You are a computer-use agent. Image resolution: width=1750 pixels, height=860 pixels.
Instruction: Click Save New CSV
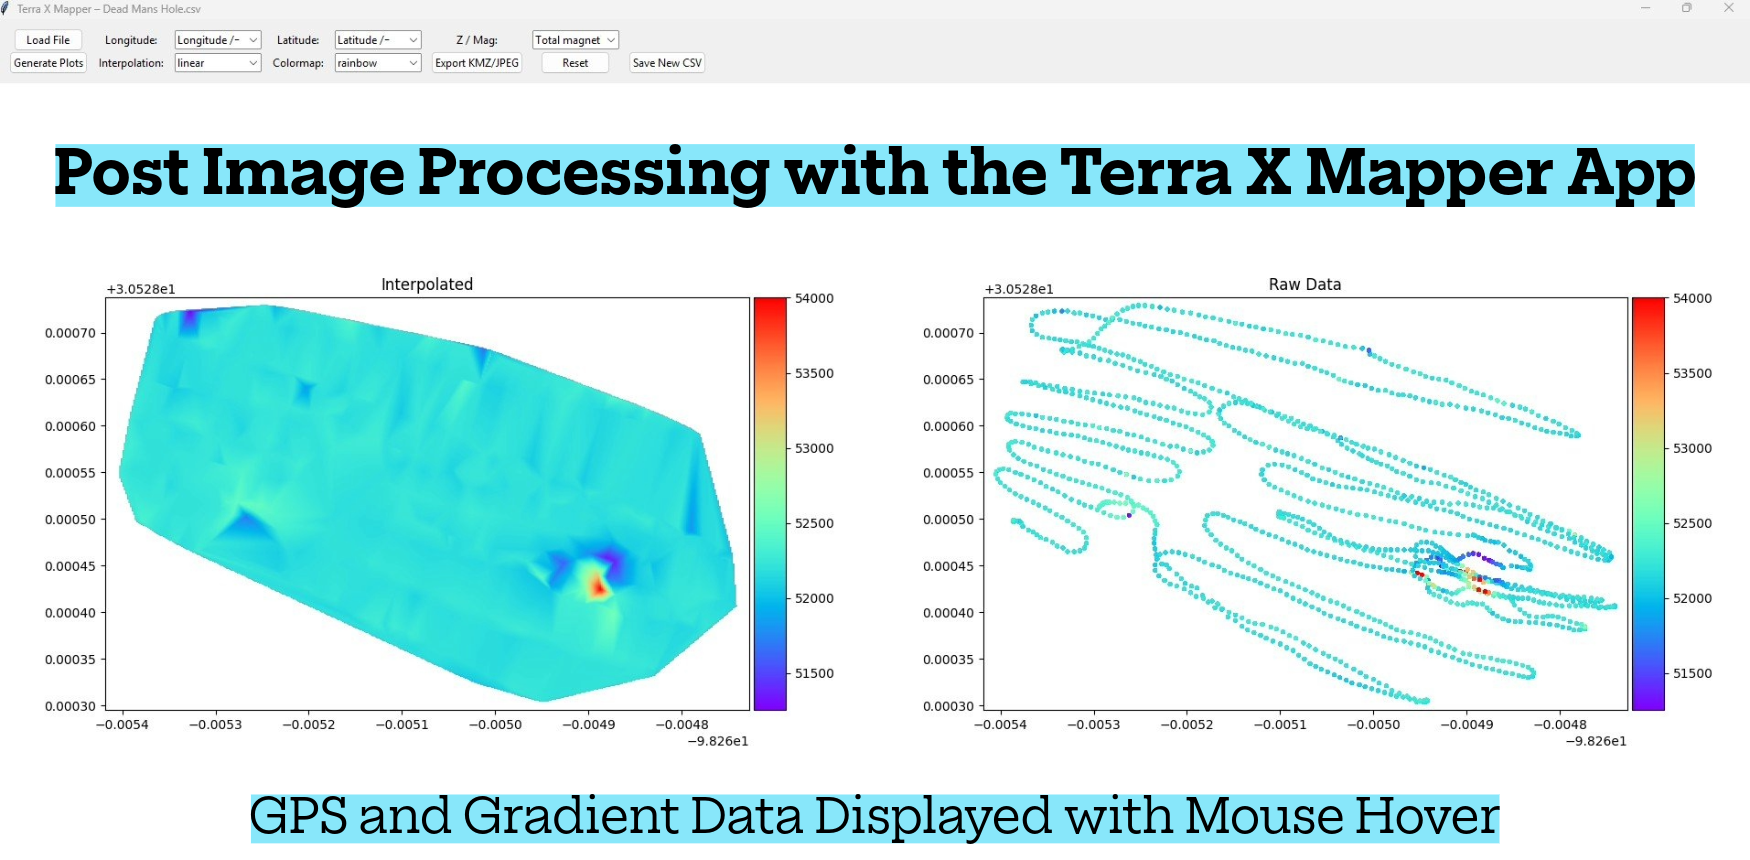pyautogui.click(x=667, y=63)
